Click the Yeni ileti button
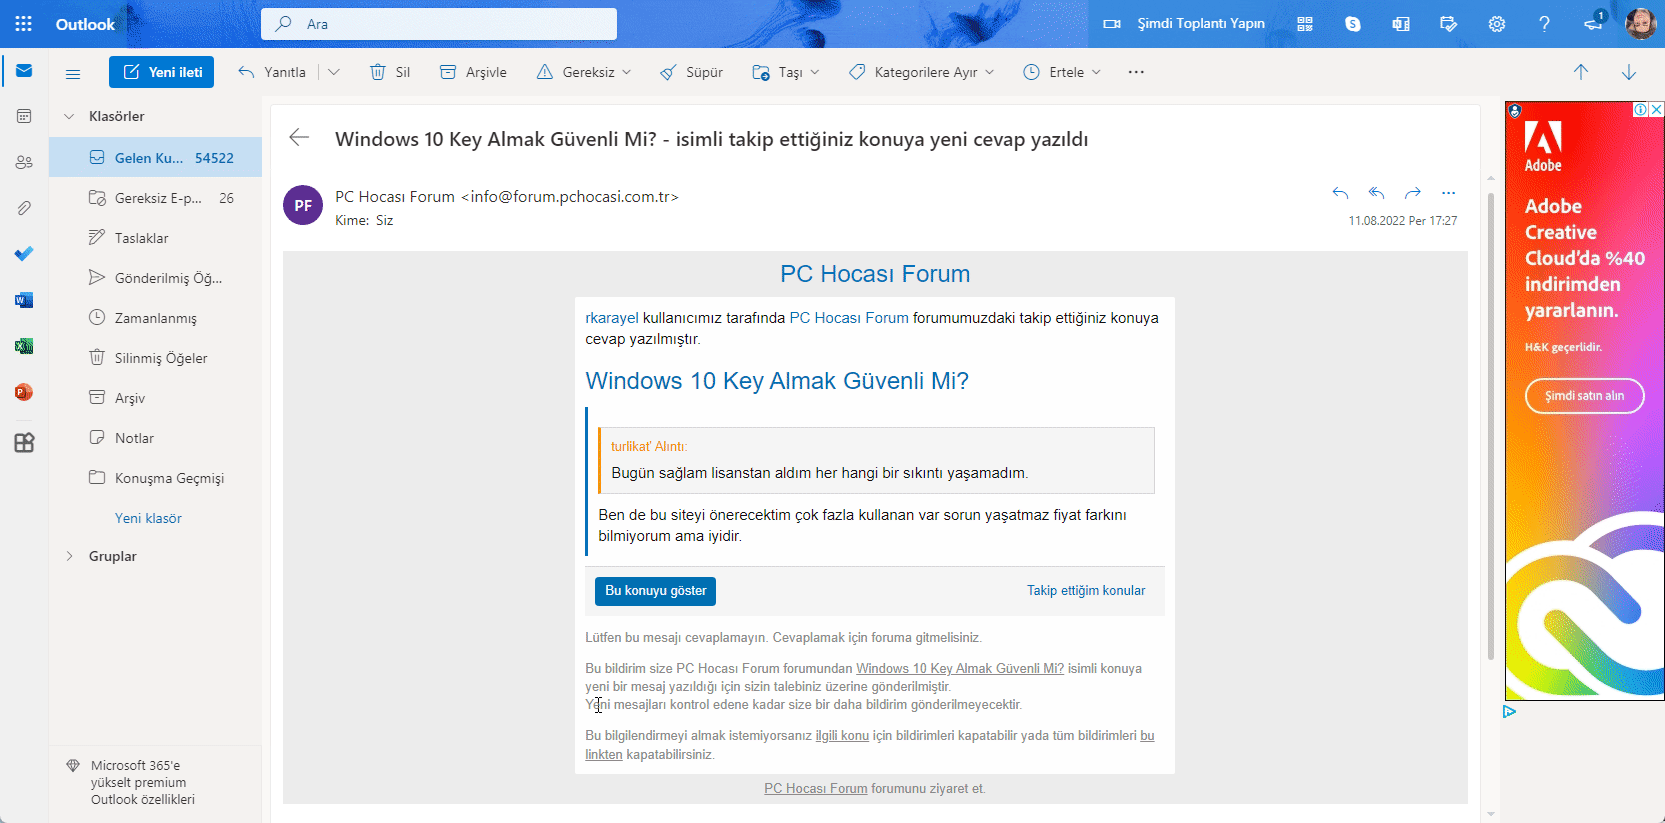The width and height of the screenshot is (1665, 823). [161, 72]
